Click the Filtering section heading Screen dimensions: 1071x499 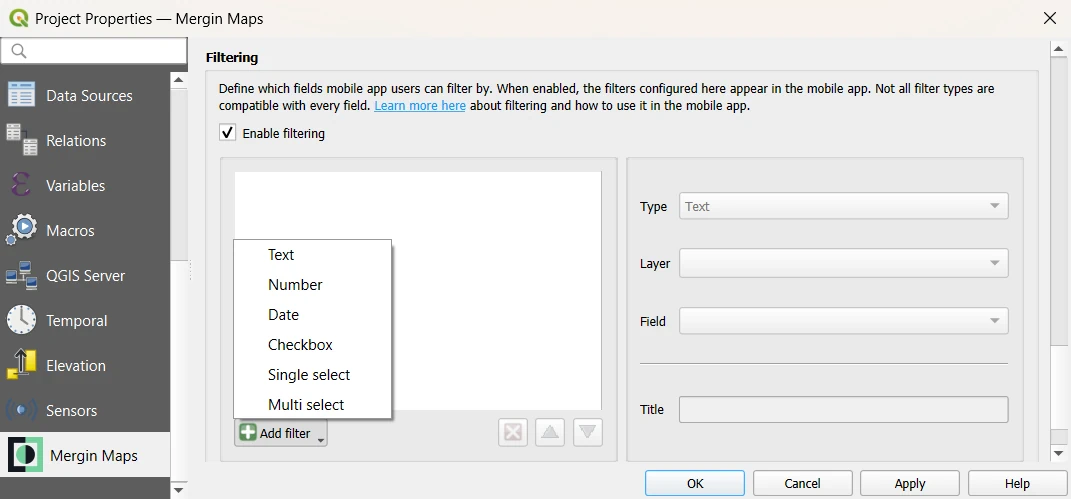click(232, 58)
